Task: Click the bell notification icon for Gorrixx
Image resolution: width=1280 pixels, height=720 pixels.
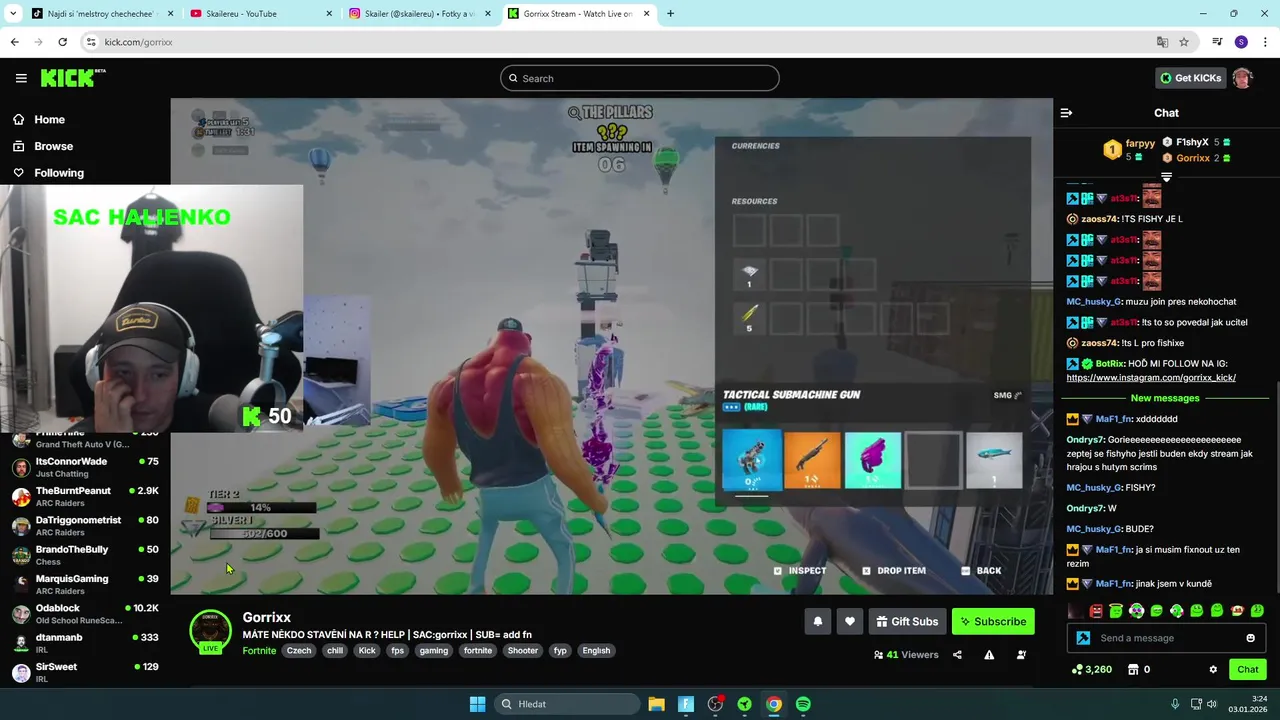Action: [x=817, y=622]
